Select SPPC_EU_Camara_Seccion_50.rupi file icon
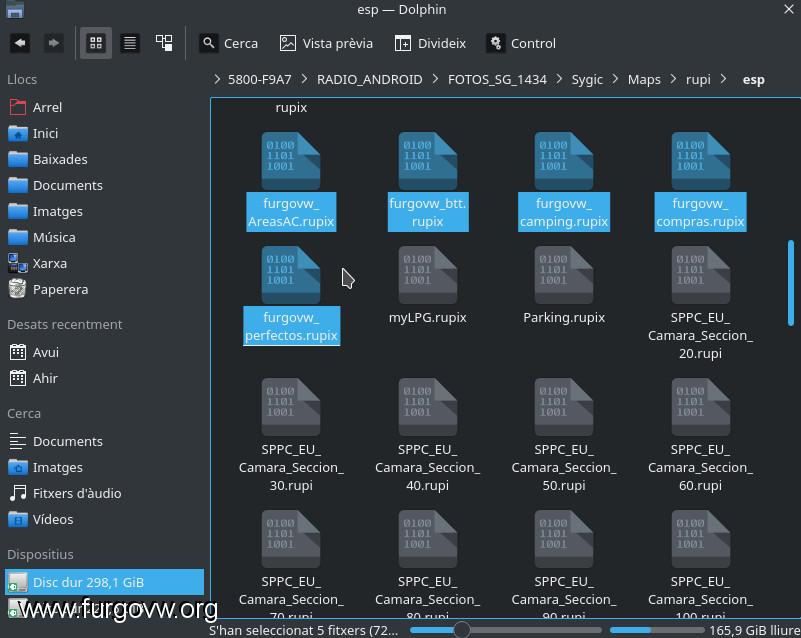This screenshot has height=638, width=801. (564, 407)
